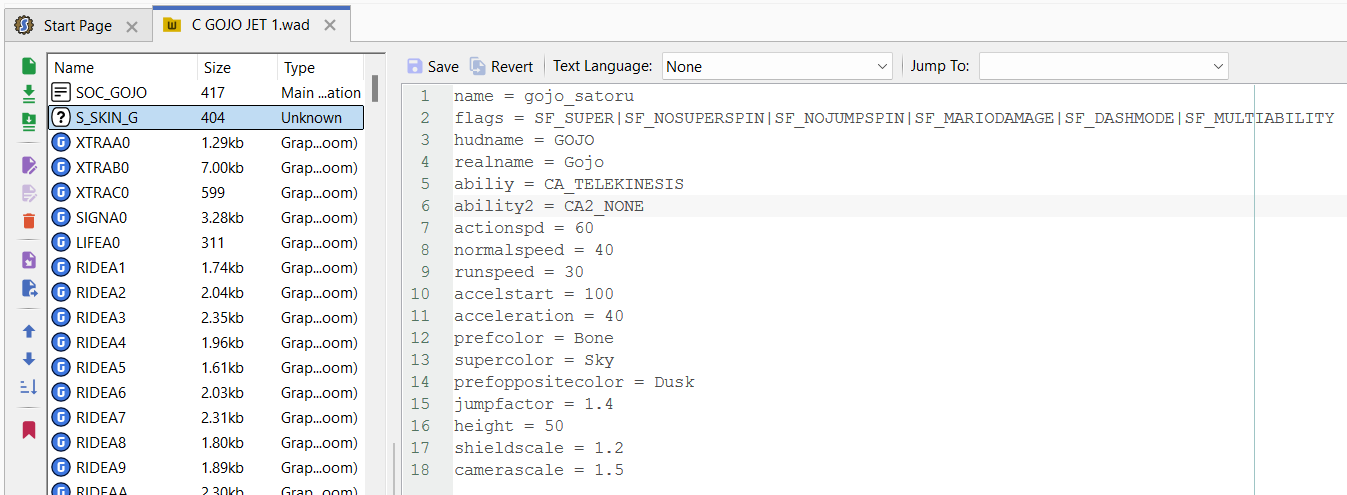
Task: Click the flags line in editor
Action: (894, 118)
